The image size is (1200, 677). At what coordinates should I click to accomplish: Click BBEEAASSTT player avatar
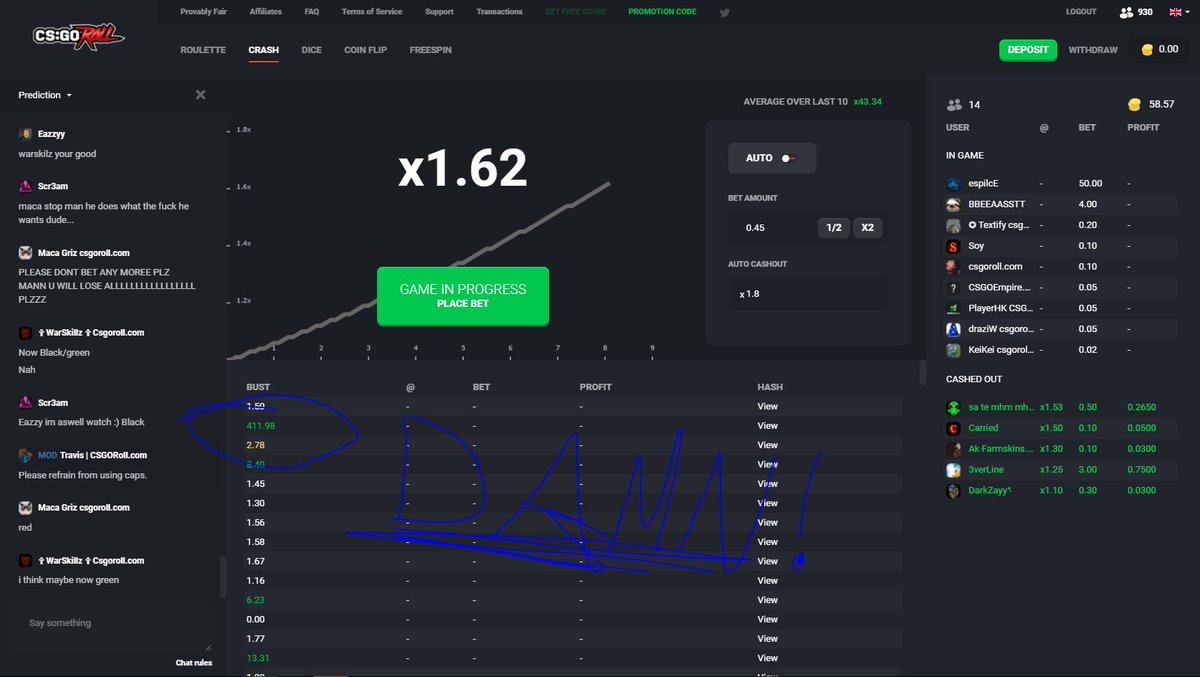pos(953,204)
